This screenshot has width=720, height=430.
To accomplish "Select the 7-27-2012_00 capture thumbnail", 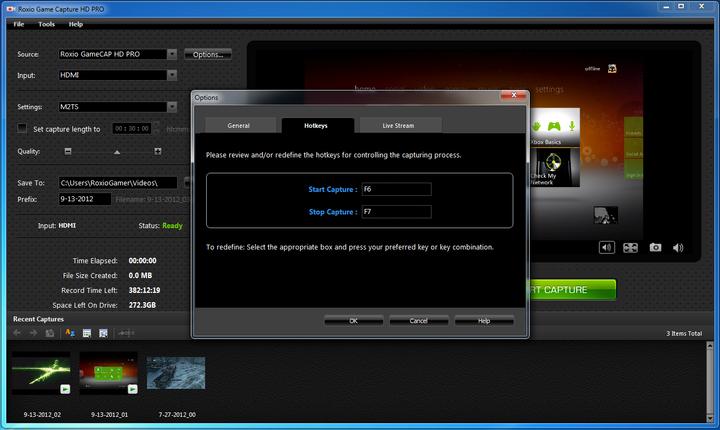I will pos(176,373).
